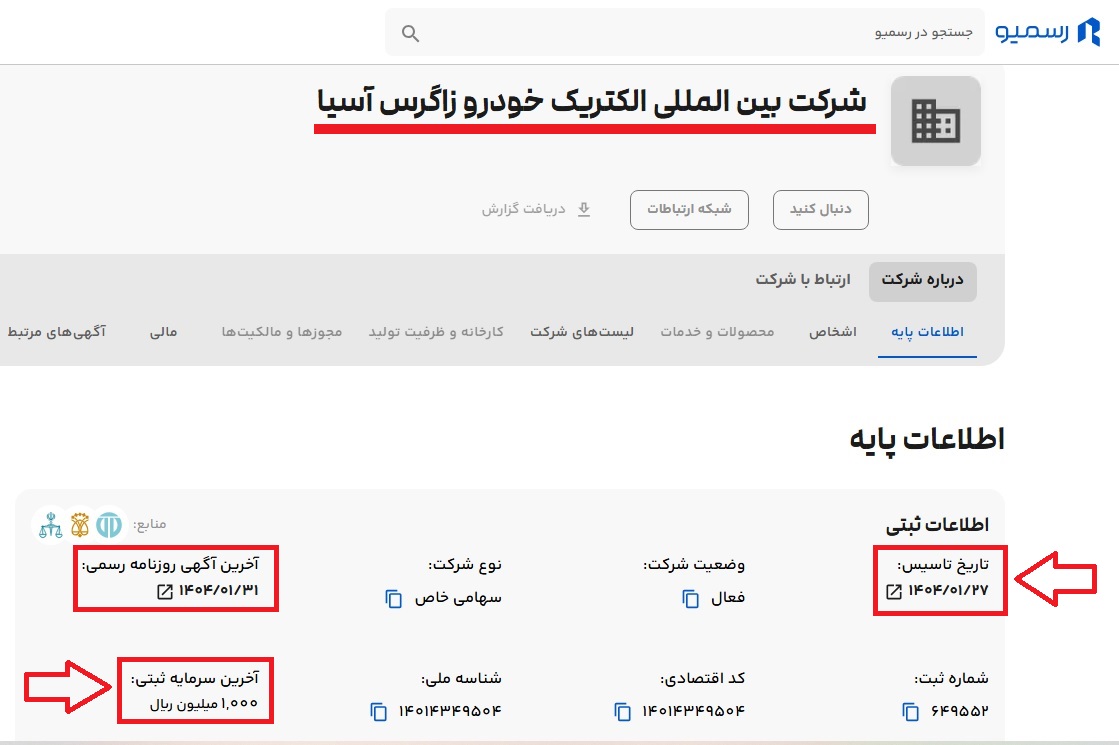Select the اطلاعات پایه sub-tab
The image size is (1119, 745).
click(927, 333)
